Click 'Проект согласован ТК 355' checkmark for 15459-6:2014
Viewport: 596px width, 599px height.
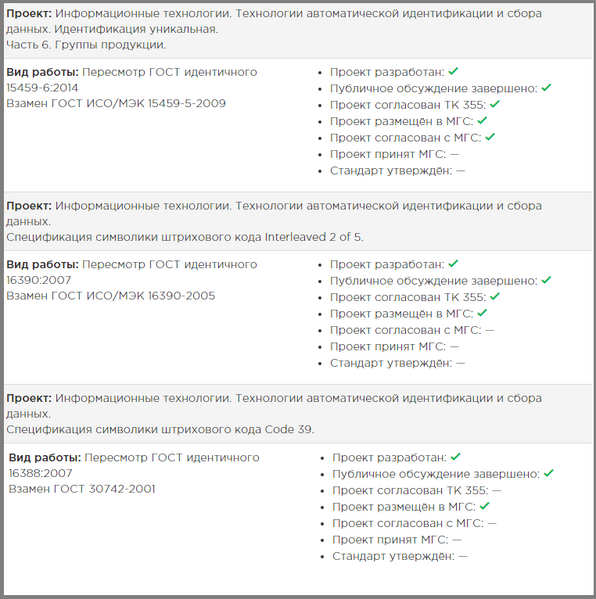(495, 104)
